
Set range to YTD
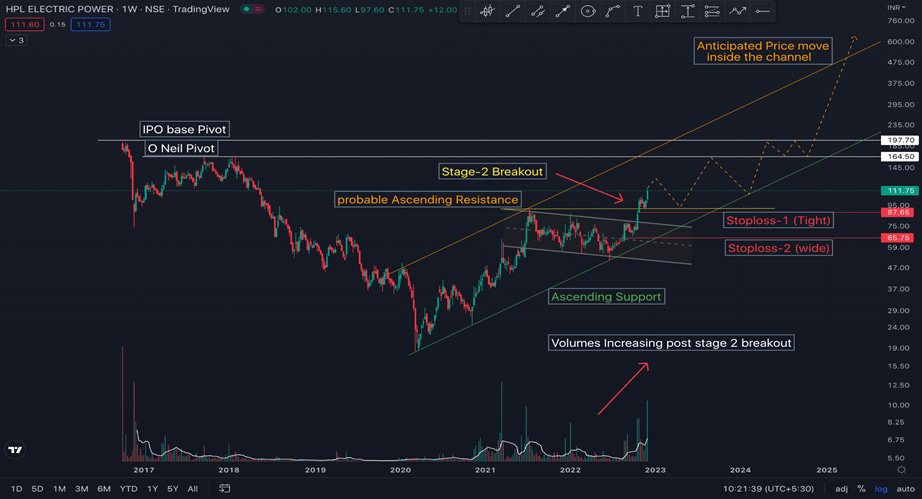[x=128, y=488]
